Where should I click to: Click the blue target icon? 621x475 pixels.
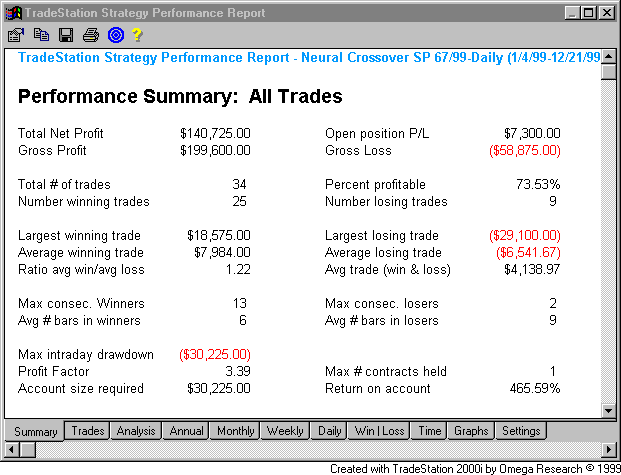tap(116, 35)
